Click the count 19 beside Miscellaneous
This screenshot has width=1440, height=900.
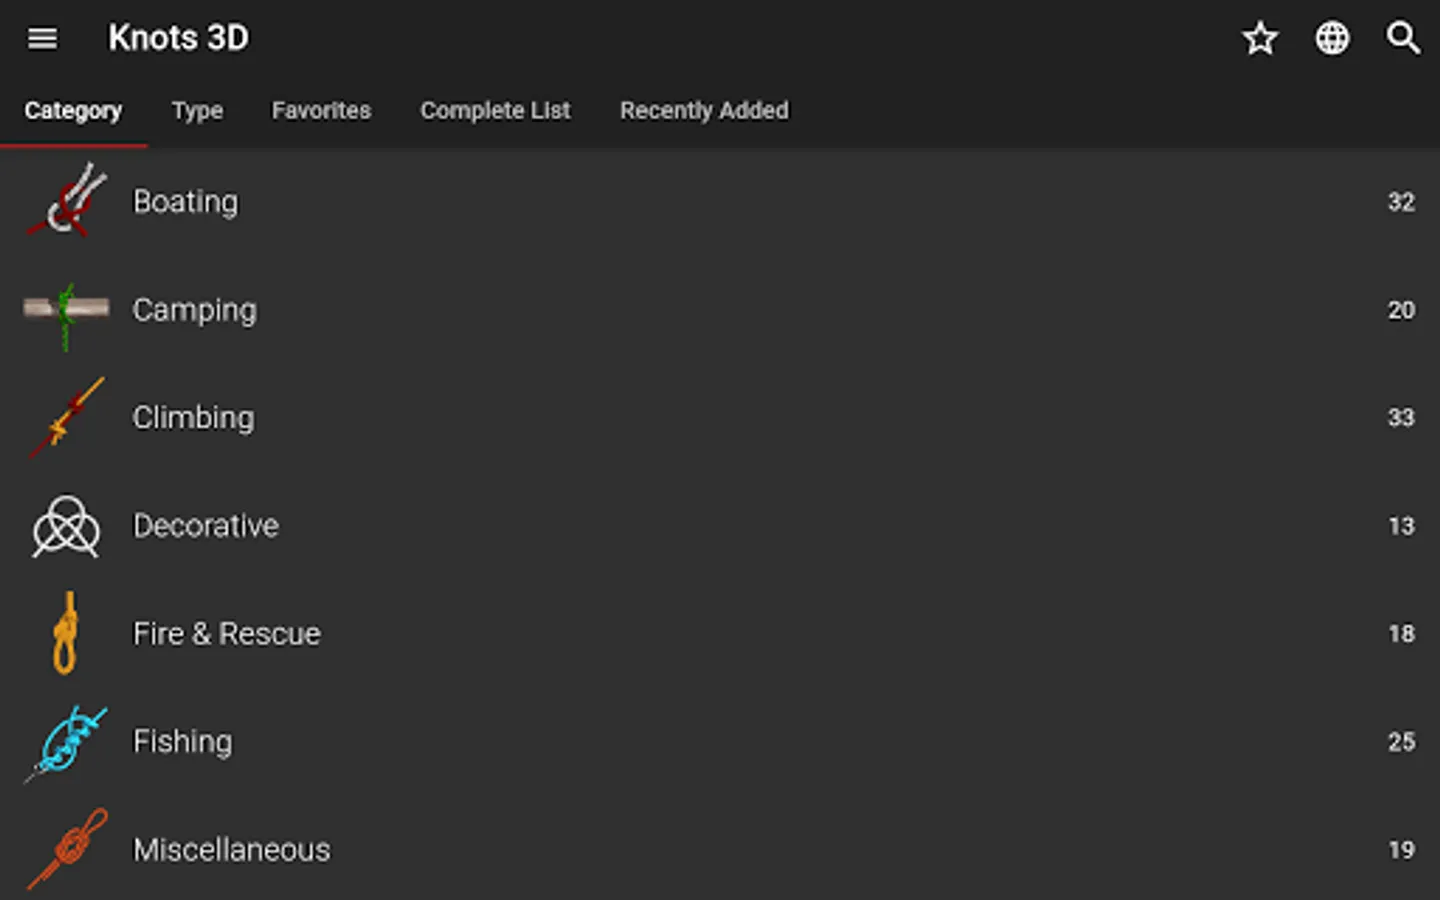1401,850
